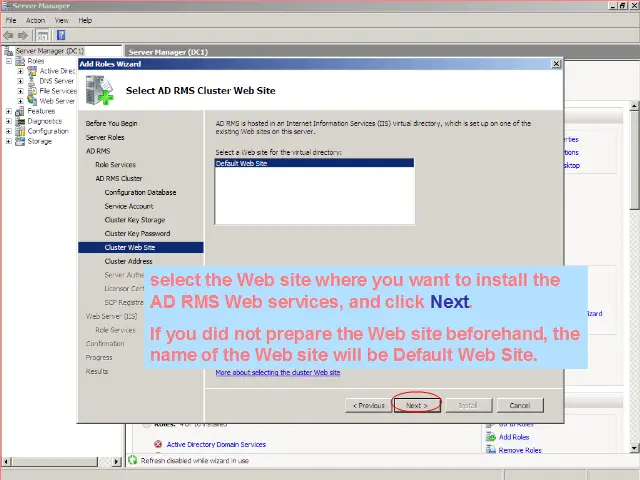Click the AD RMS wizard step
This screenshot has width=640, height=480.
(x=98, y=151)
